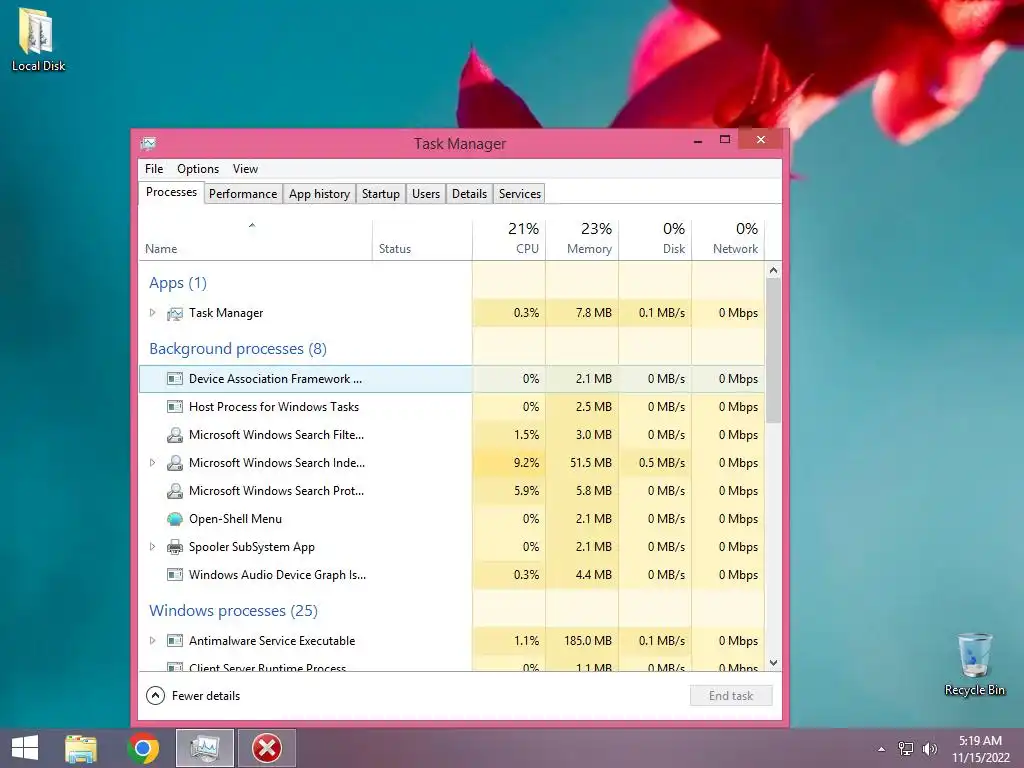The width and height of the screenshot is (1024, 768).
Task: Open the File menu
Action: pyautogui.click(x=154, y=168)
